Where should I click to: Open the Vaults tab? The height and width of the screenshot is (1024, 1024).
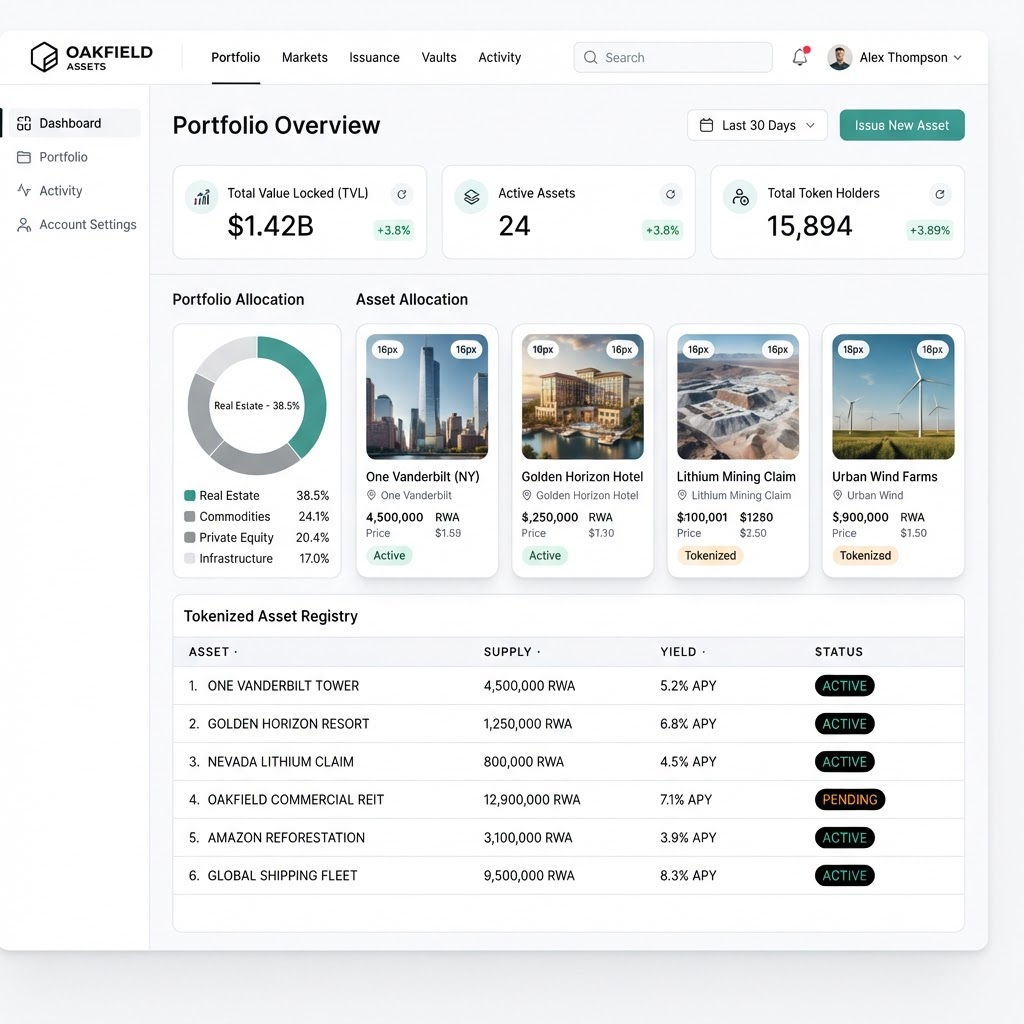[x=439, y=57]
